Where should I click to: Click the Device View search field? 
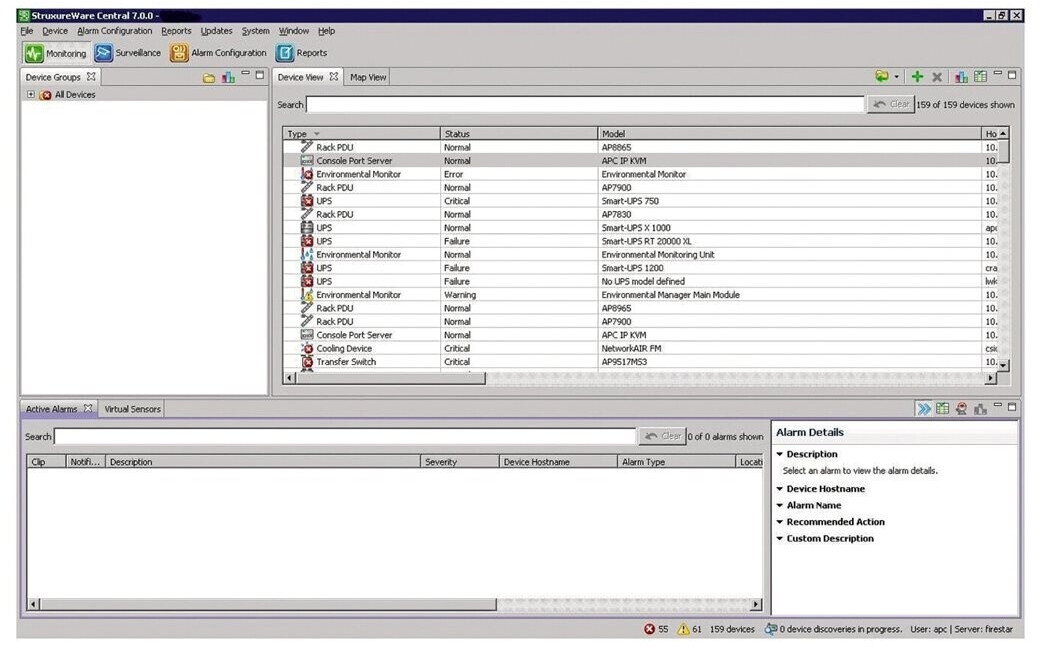[x=585, y=104]
